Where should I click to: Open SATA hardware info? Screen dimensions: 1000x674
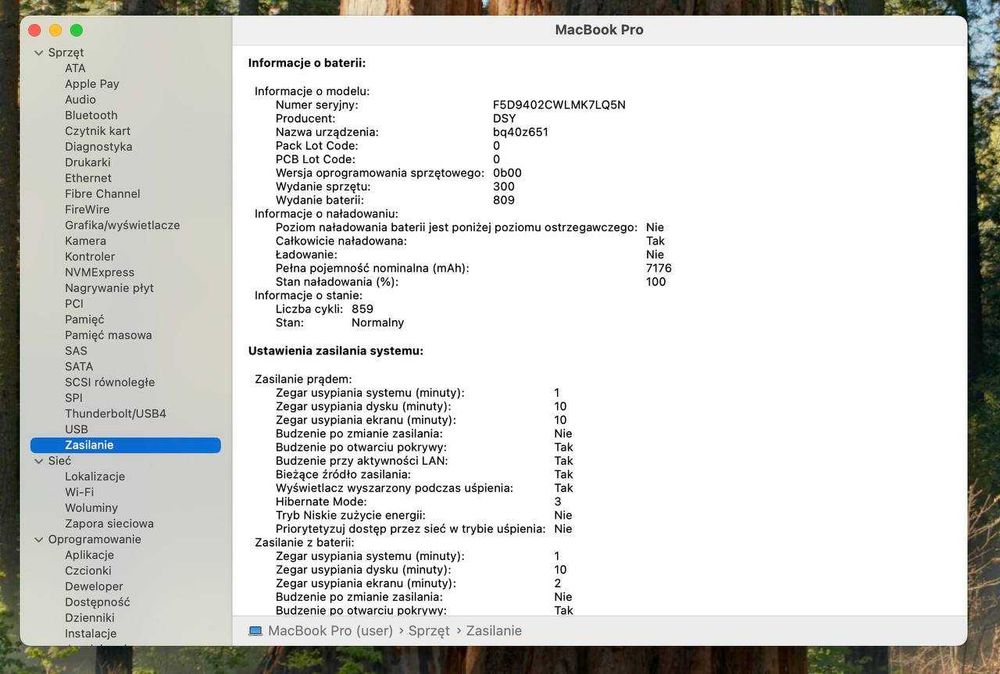78,367
